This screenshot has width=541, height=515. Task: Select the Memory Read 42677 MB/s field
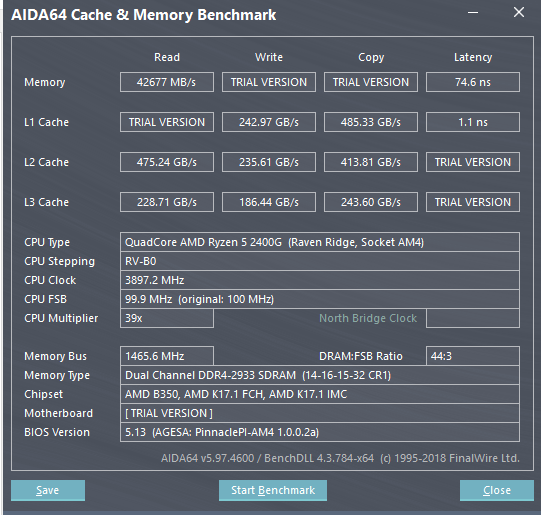pos(167,82)
